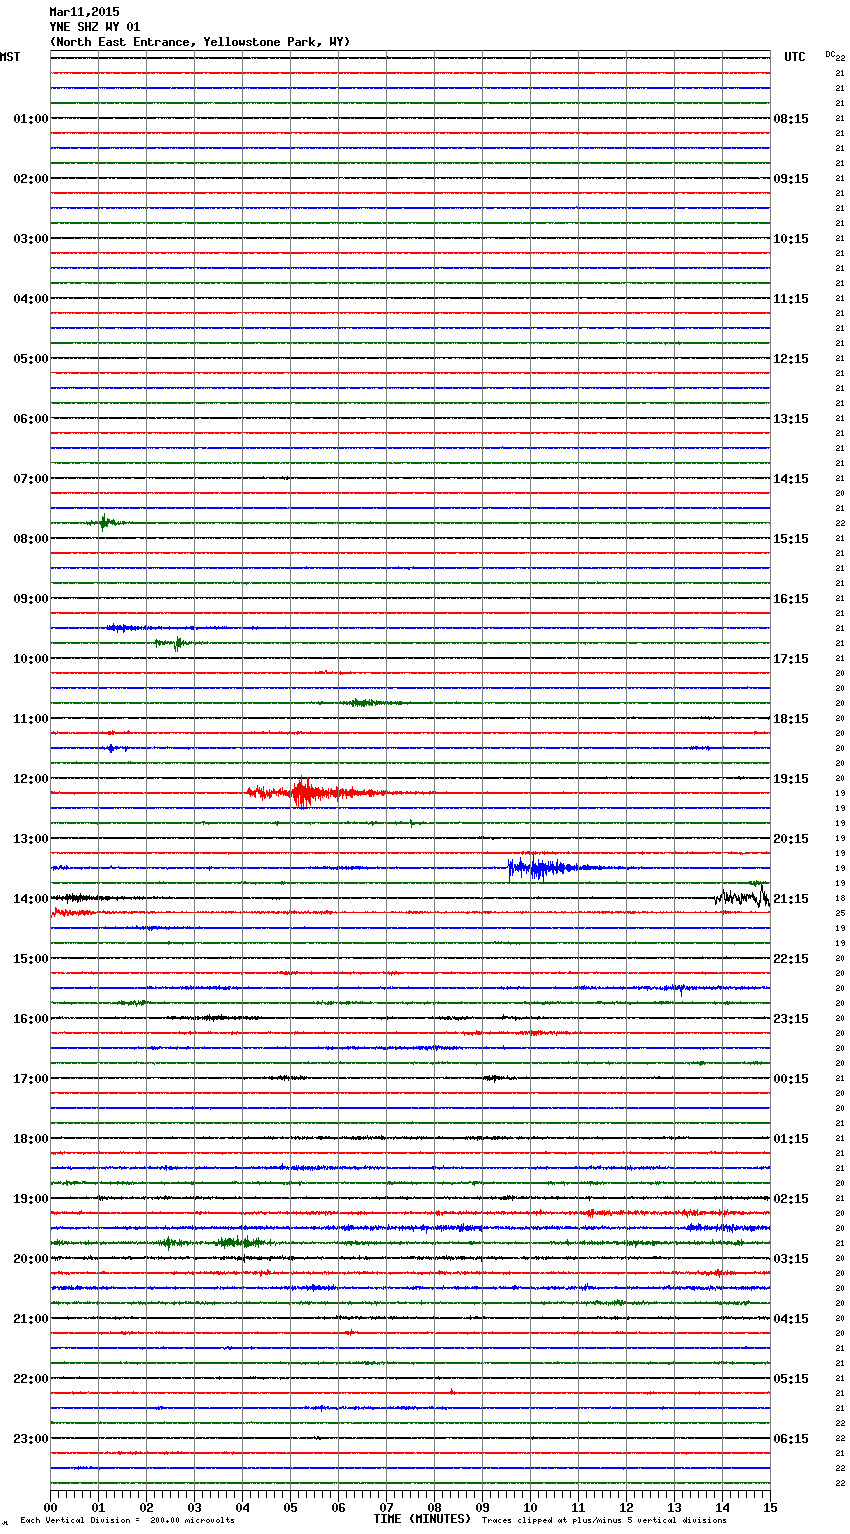This screenshot has height=1534, width=850.
Task: Click the TIME (MINUTES) axis title
Action: point(422,1519)
